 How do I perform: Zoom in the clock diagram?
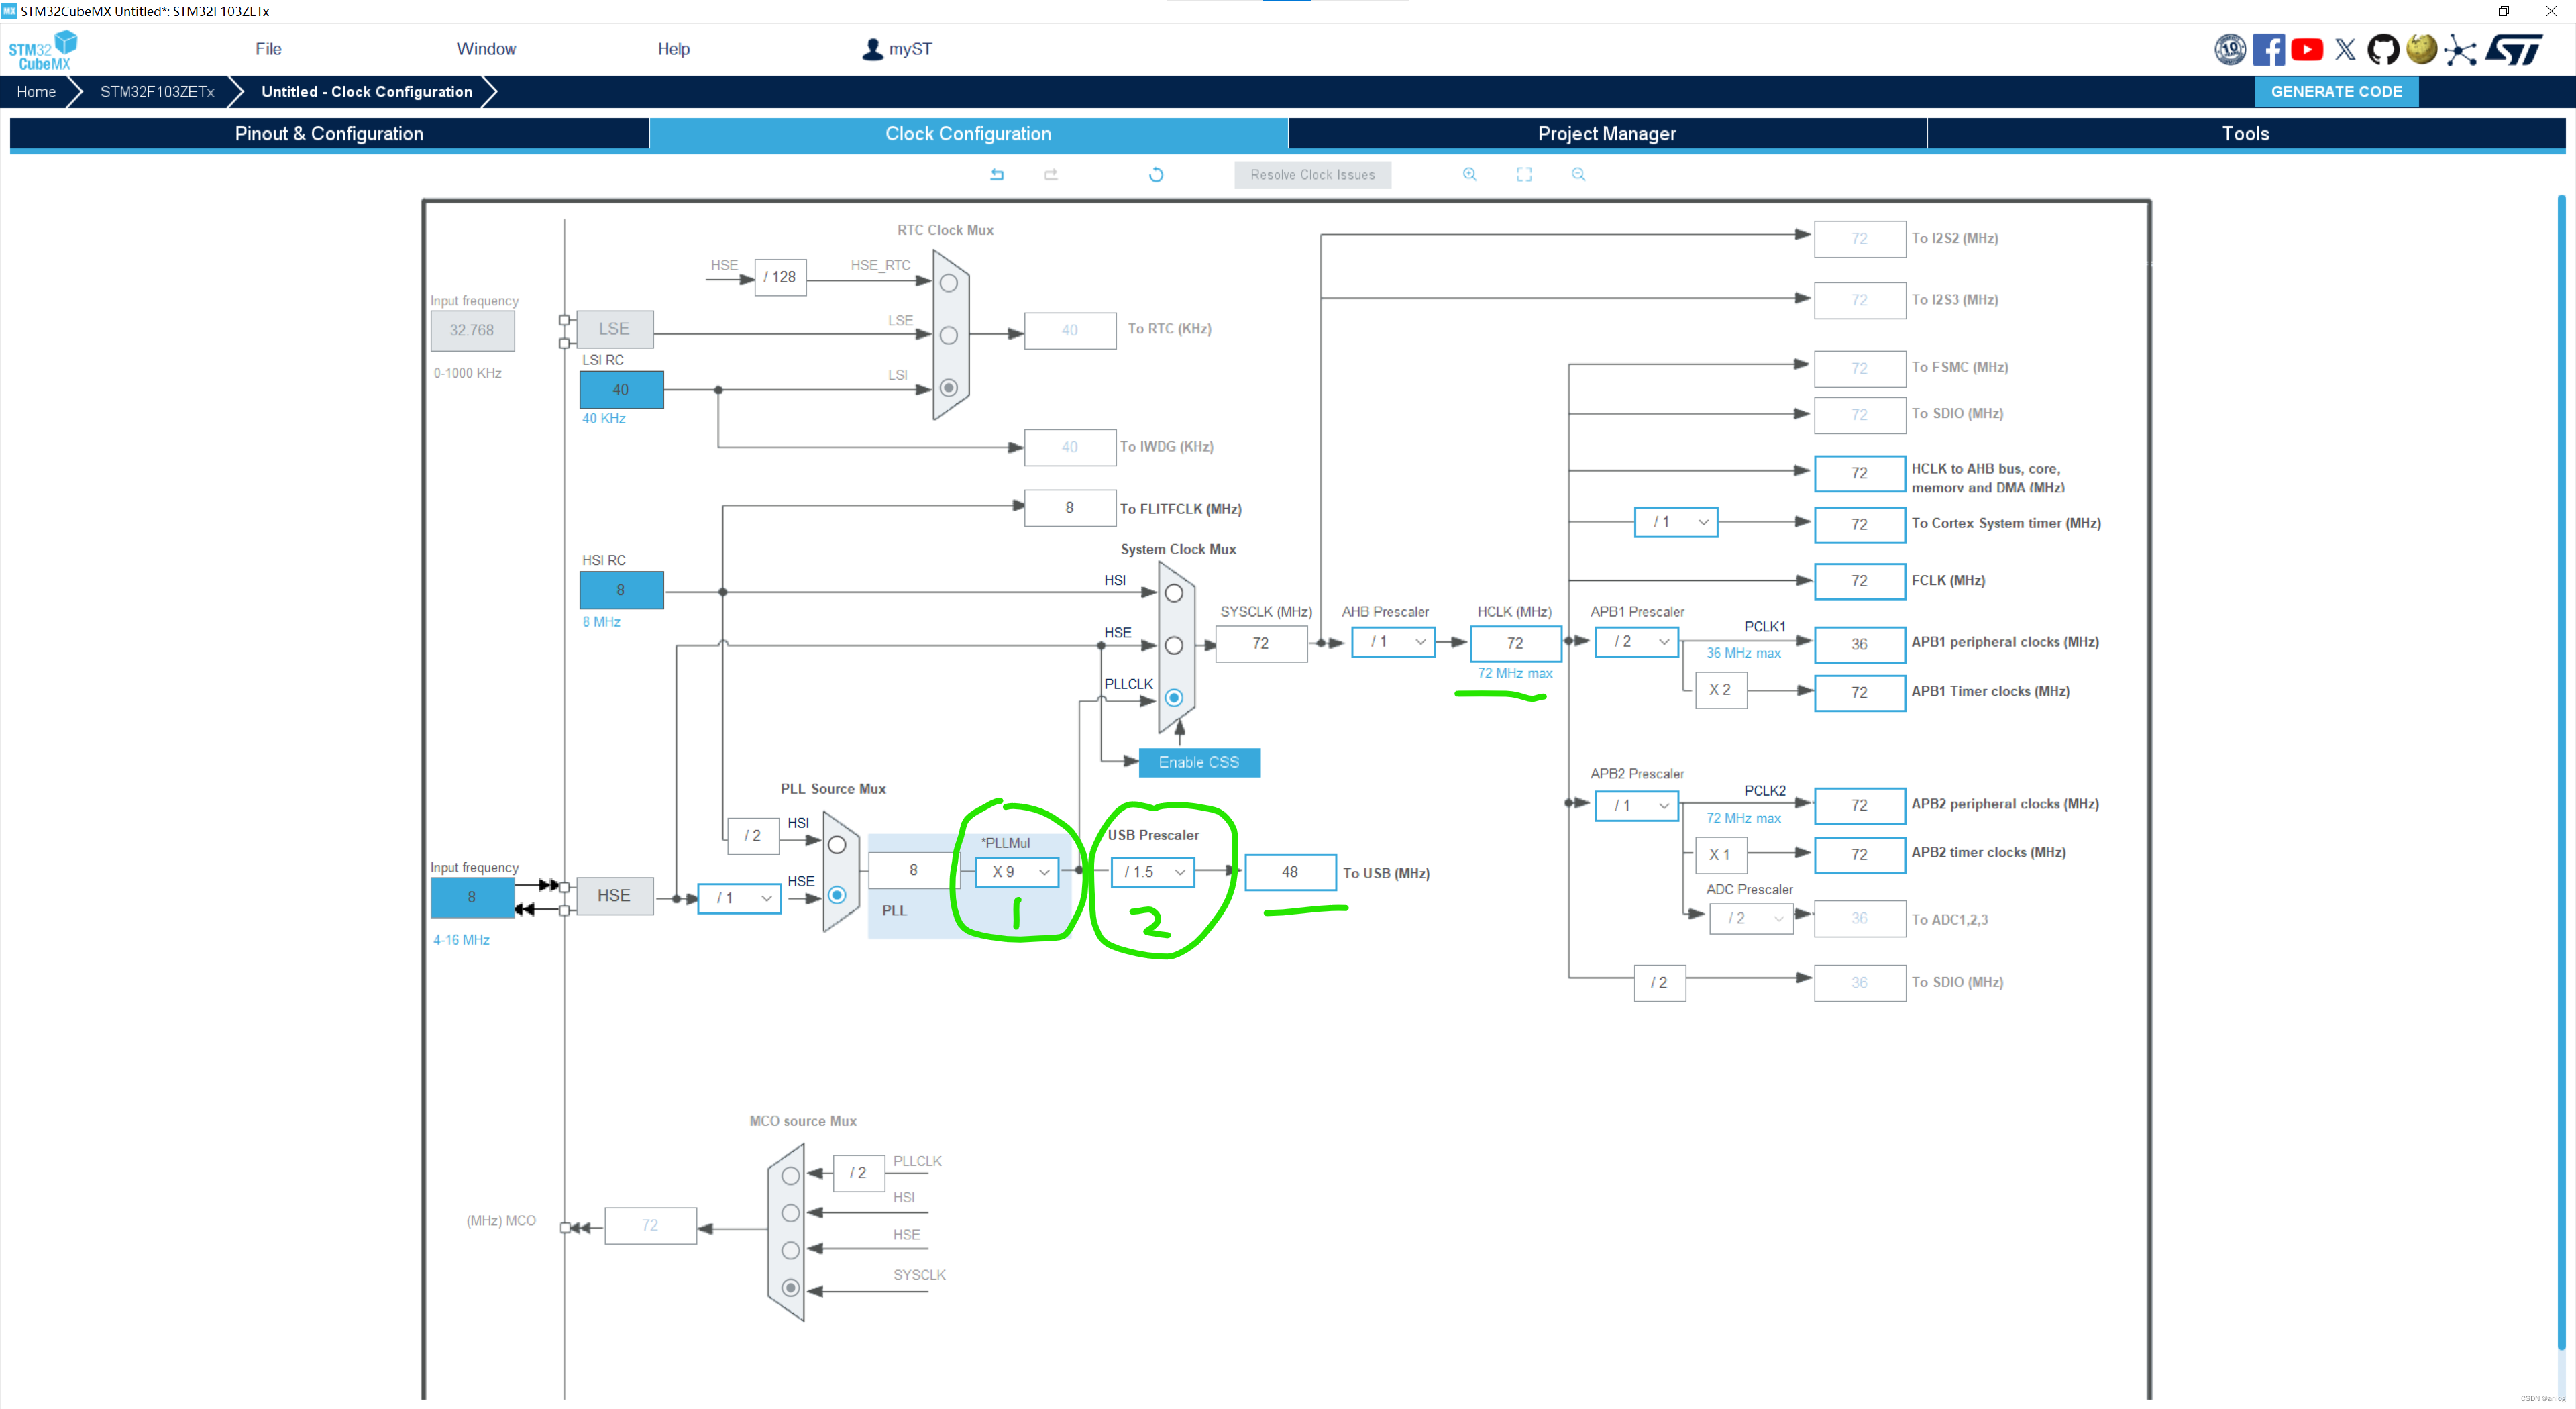[x=1470, y=175]
